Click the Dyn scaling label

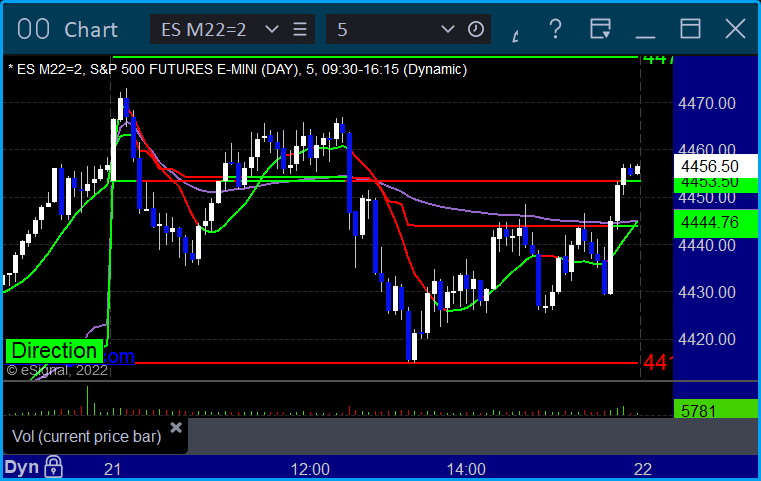(22, 467)
